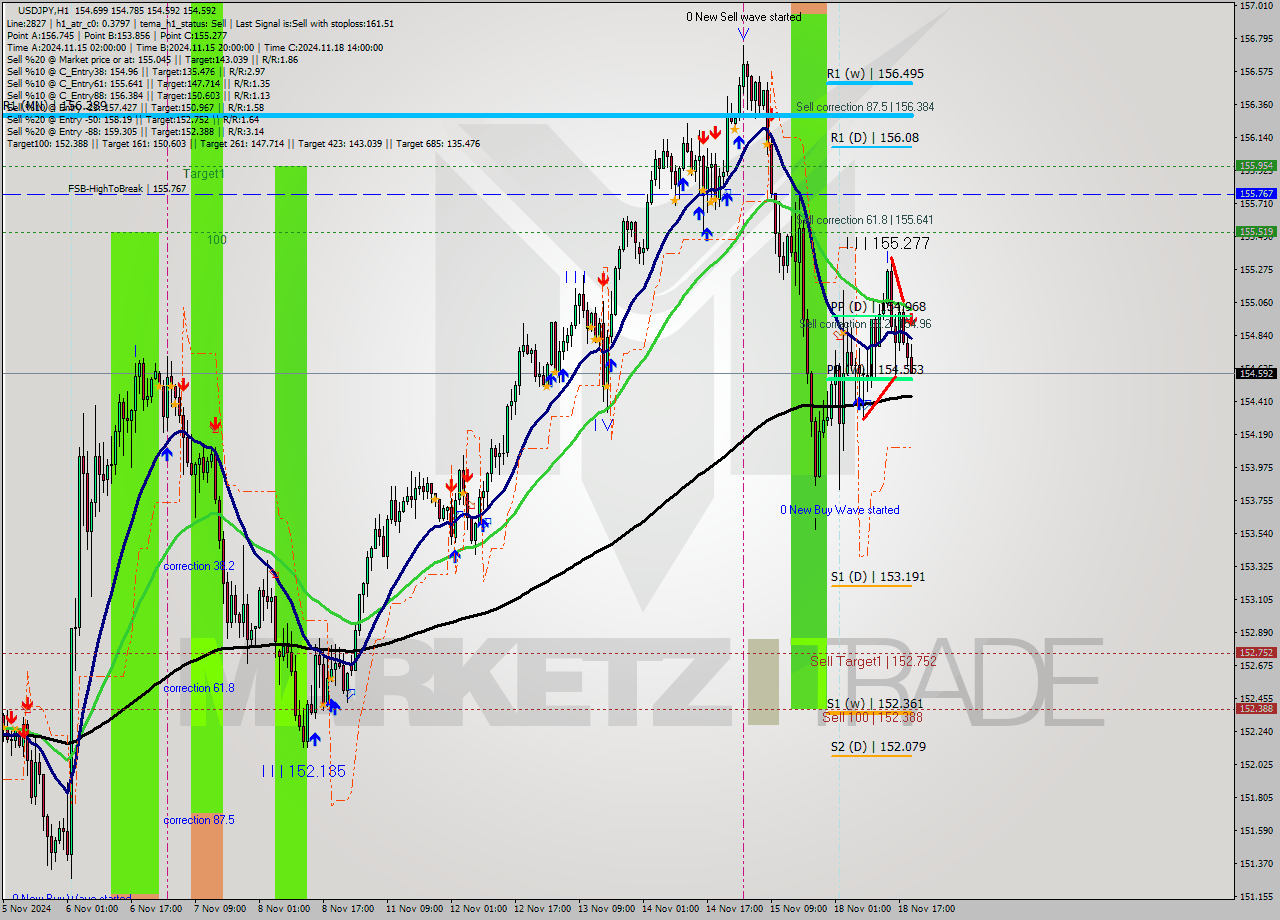
Task: Select the green 155.519 price axis tag
Action: [x=1256, y=232]
